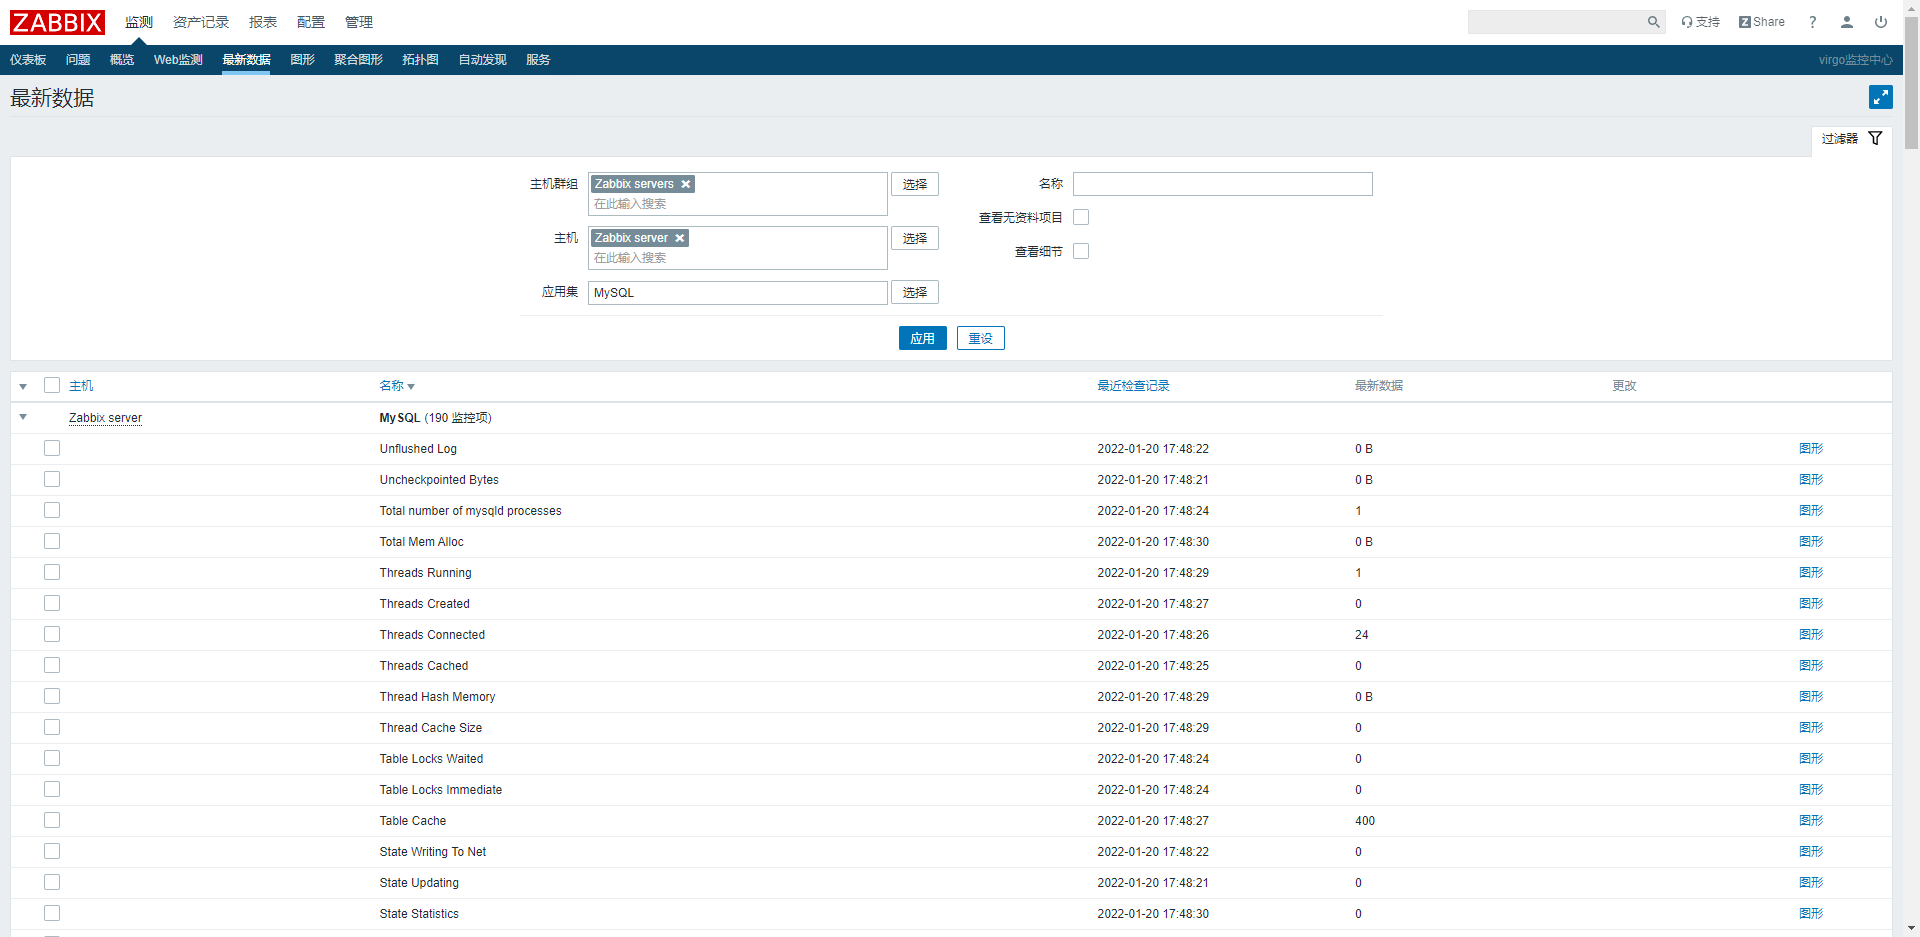
Task: Go to the 自动发现 submenu tab
Action: click(x=482, y=60)
